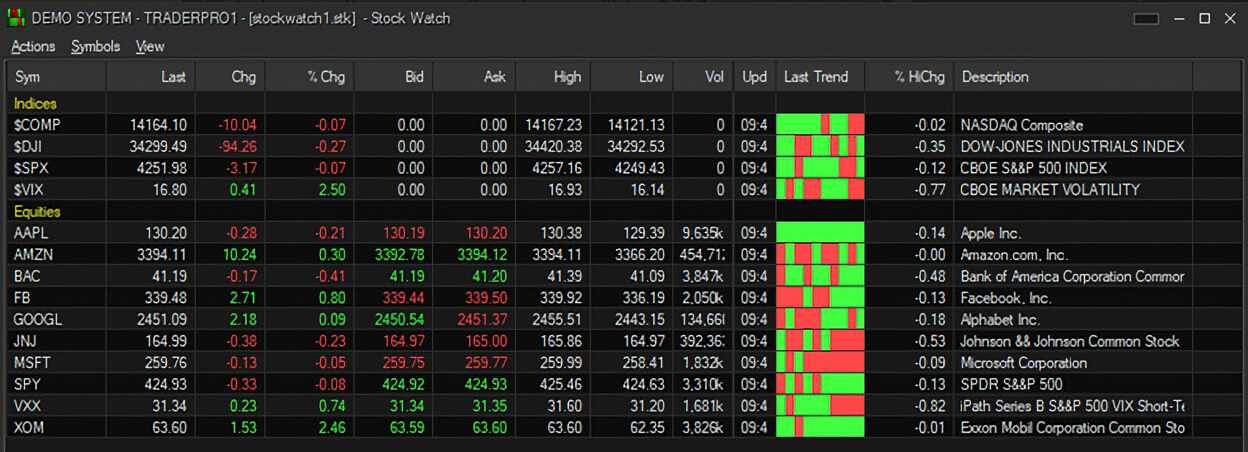Select the AMZN symbol

point(31,255)
